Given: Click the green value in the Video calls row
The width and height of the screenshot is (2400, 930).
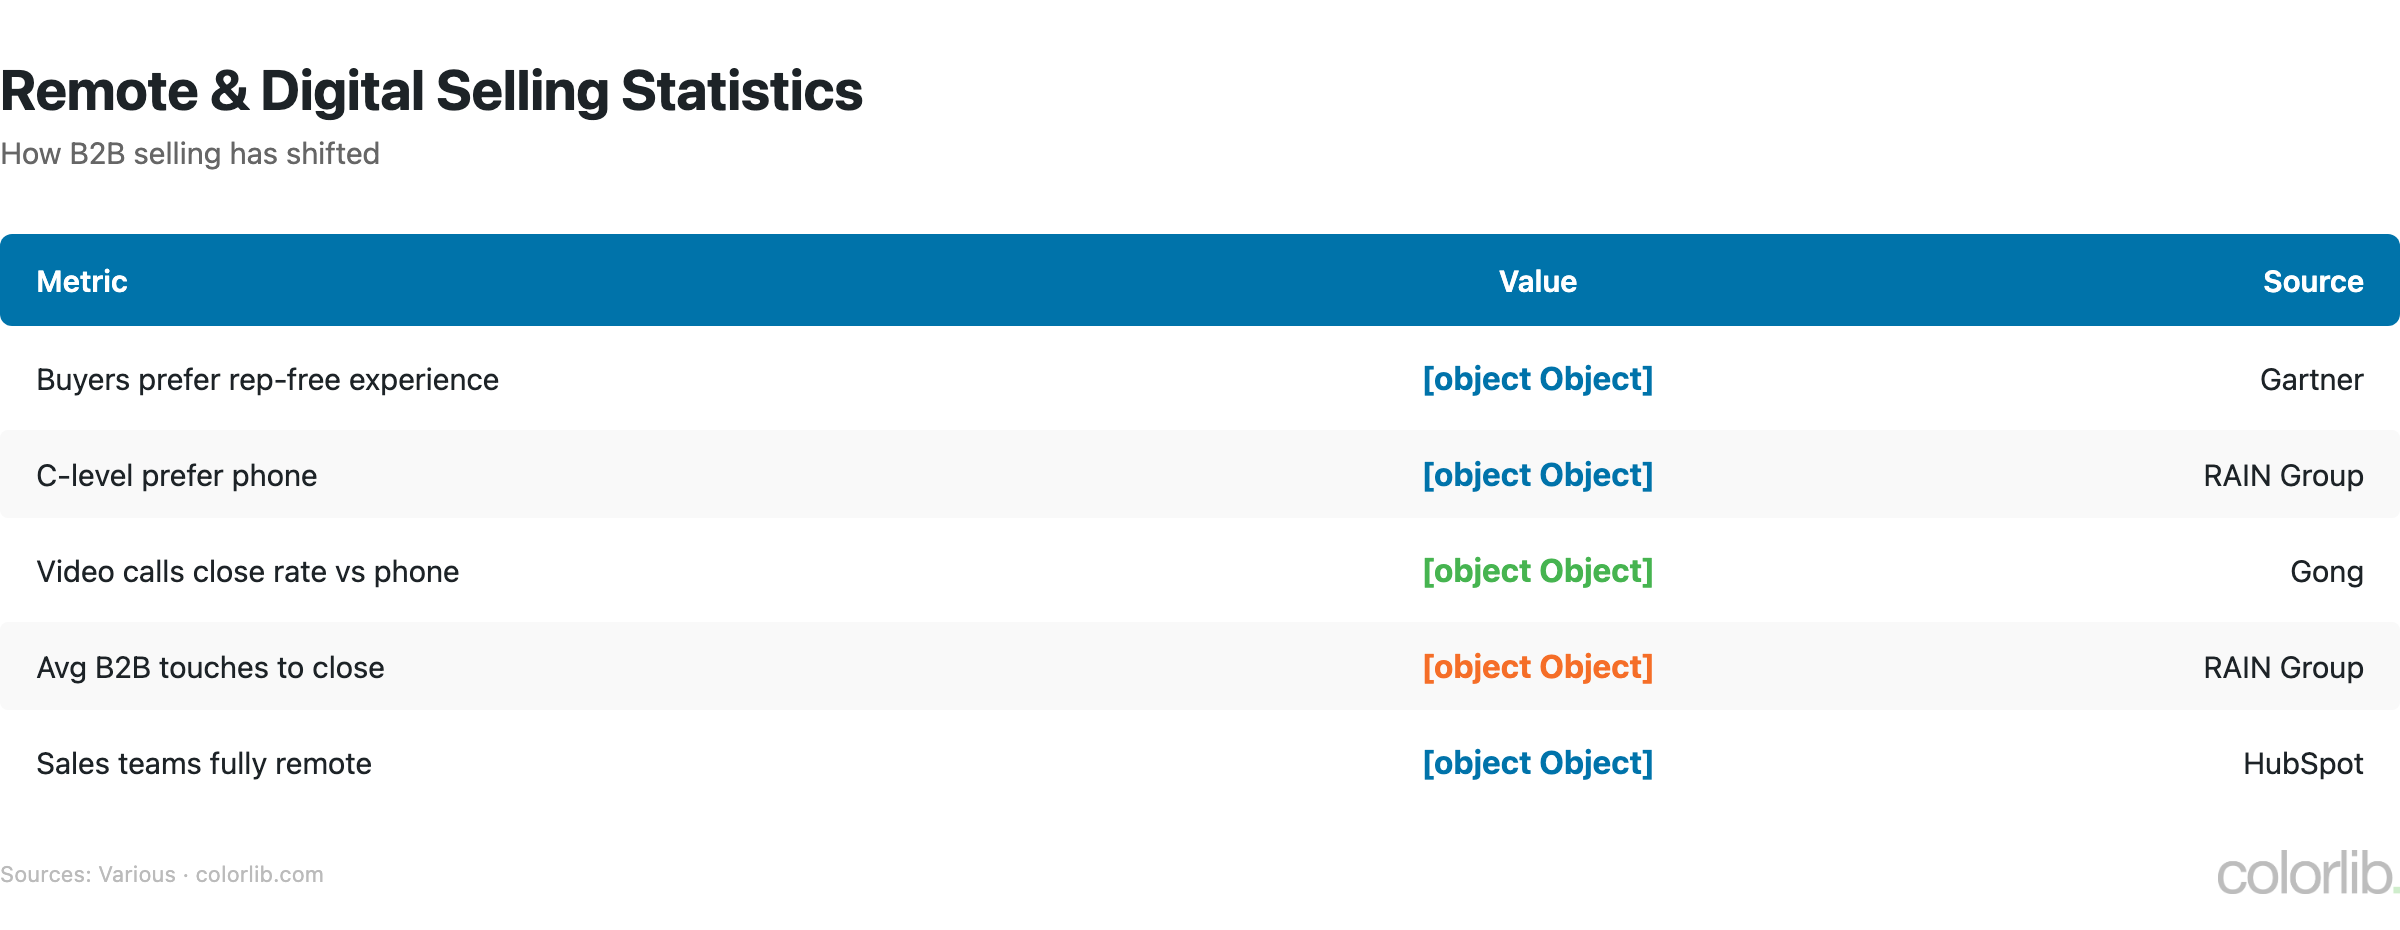Looking at the screenshot, I should 1537,571.
